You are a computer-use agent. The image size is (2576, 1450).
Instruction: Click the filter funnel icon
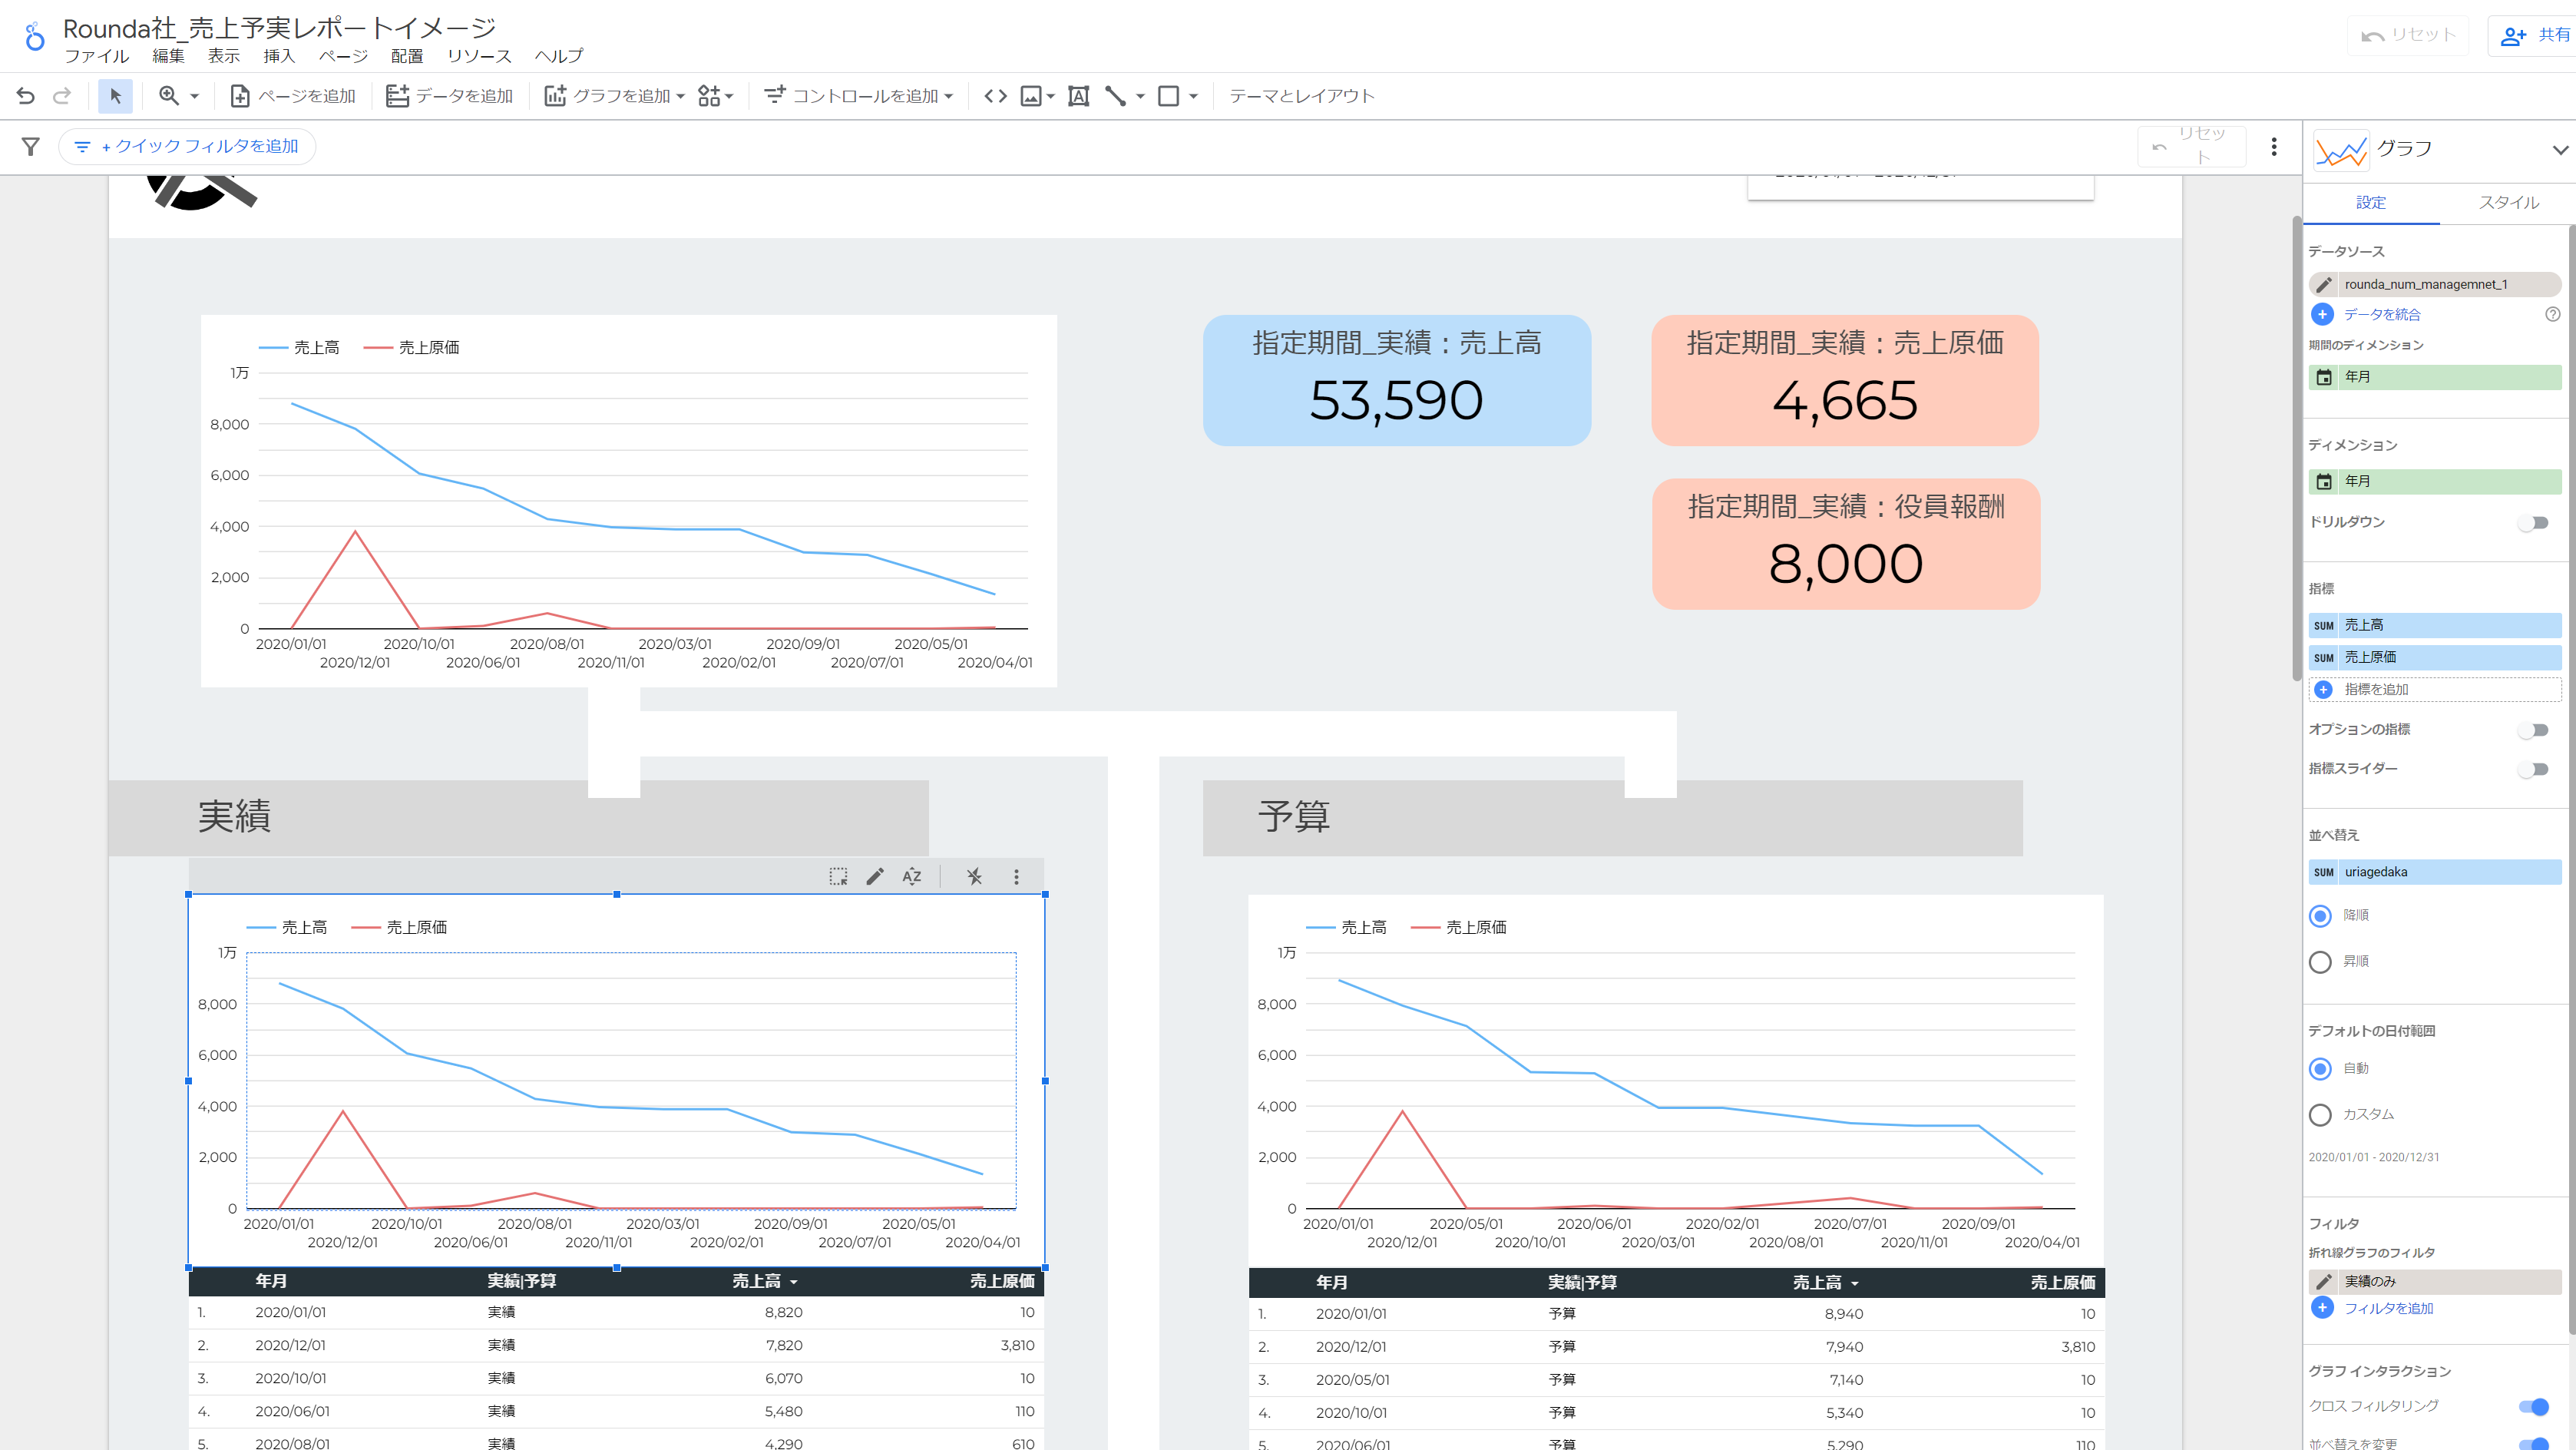[31, 147]
